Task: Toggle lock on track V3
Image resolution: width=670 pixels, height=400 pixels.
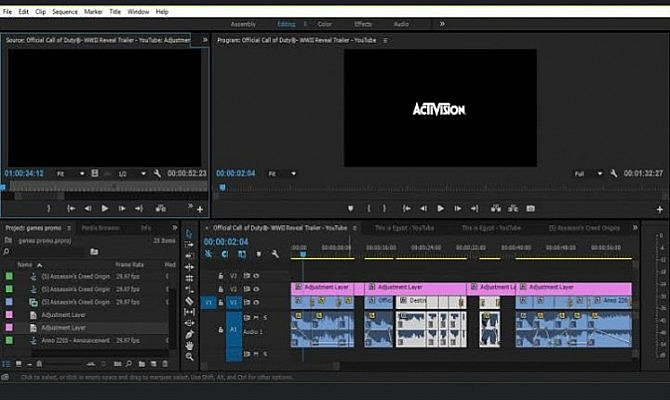Action: 220,276
